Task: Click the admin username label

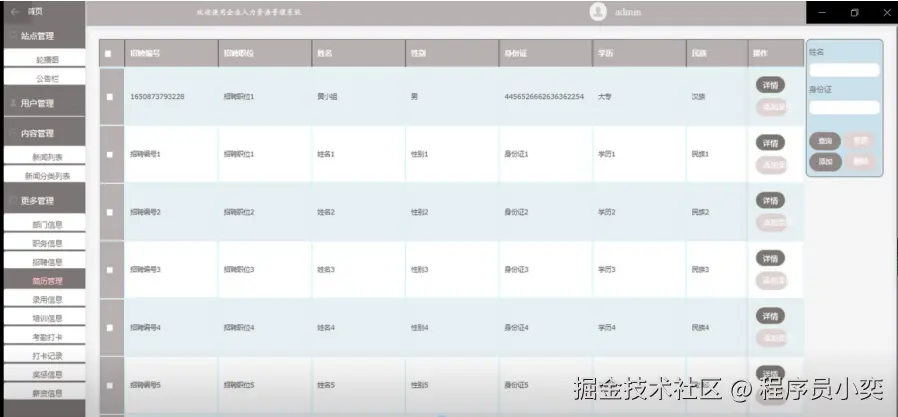Action: 628,12
